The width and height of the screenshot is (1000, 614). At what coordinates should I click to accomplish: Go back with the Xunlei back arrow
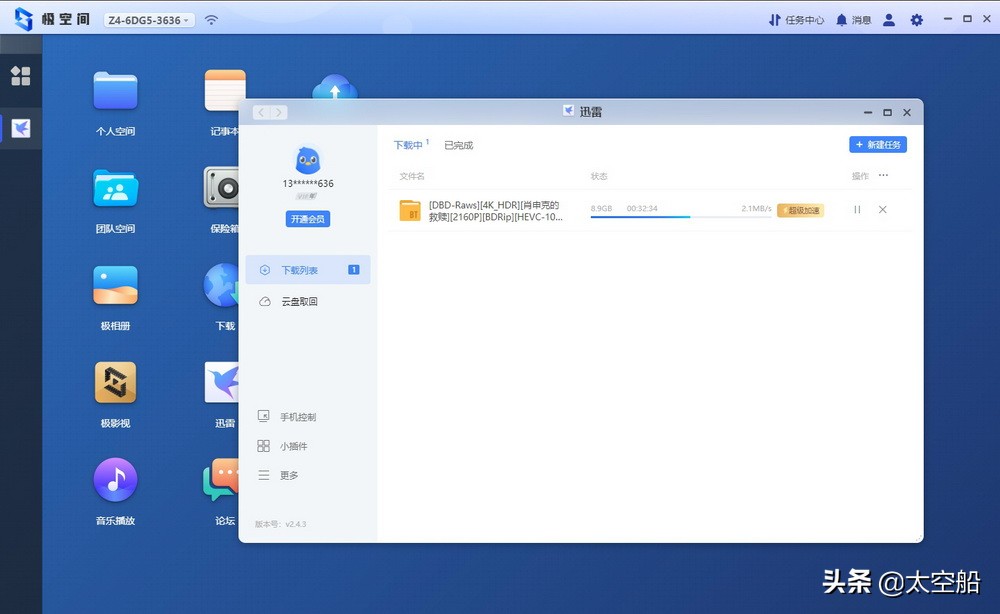coord(261,112)
